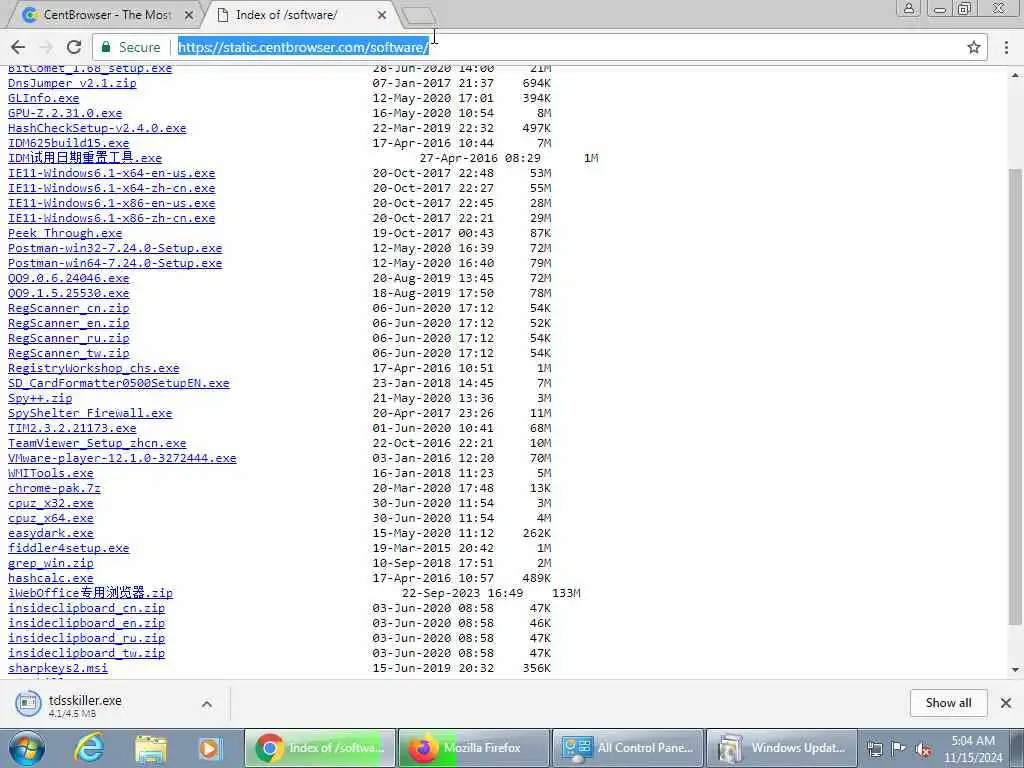Reload the current page
This screenshot has height=768, width=1024.
[74, 47]
